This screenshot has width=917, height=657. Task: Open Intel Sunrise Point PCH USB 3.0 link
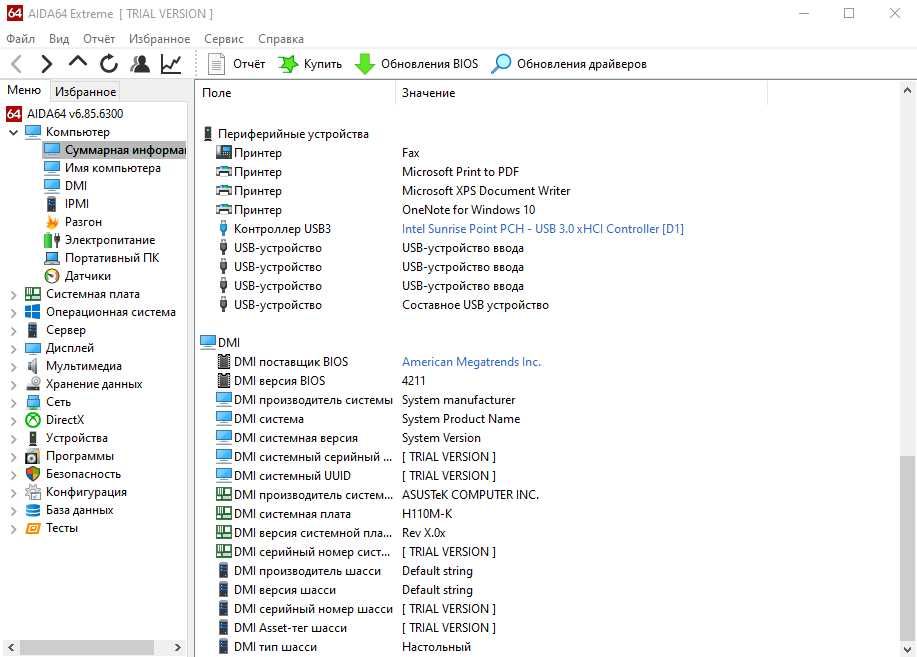pyautogui.click(x=543, y=229)
